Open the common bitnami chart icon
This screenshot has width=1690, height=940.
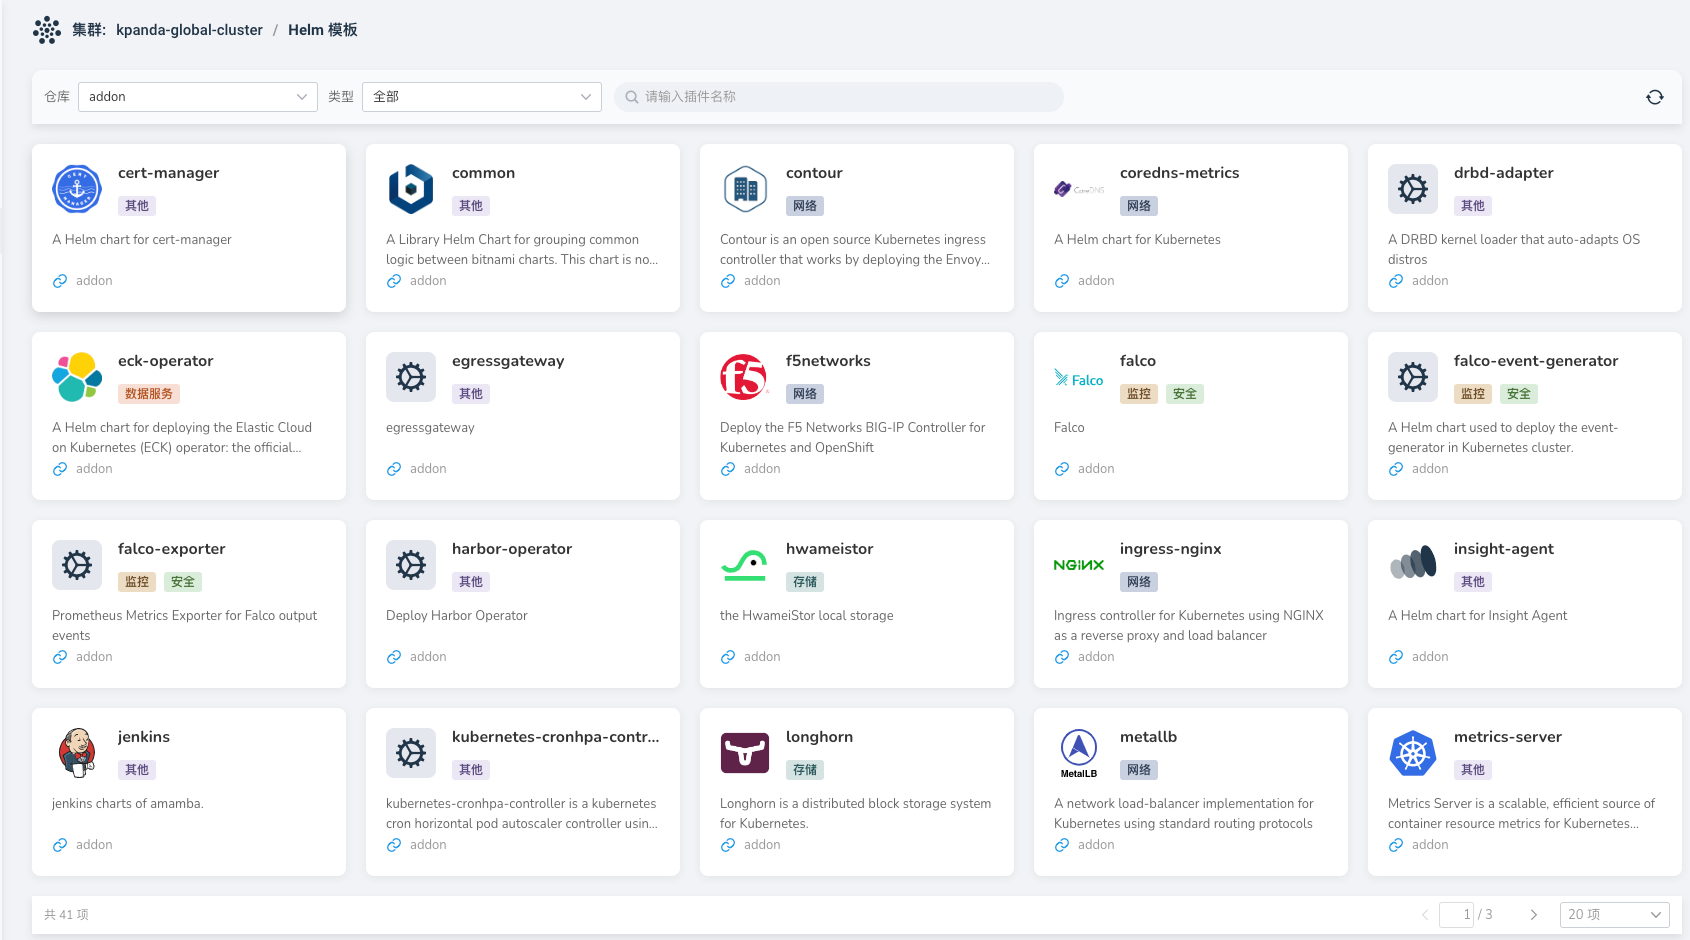point(411,189)
